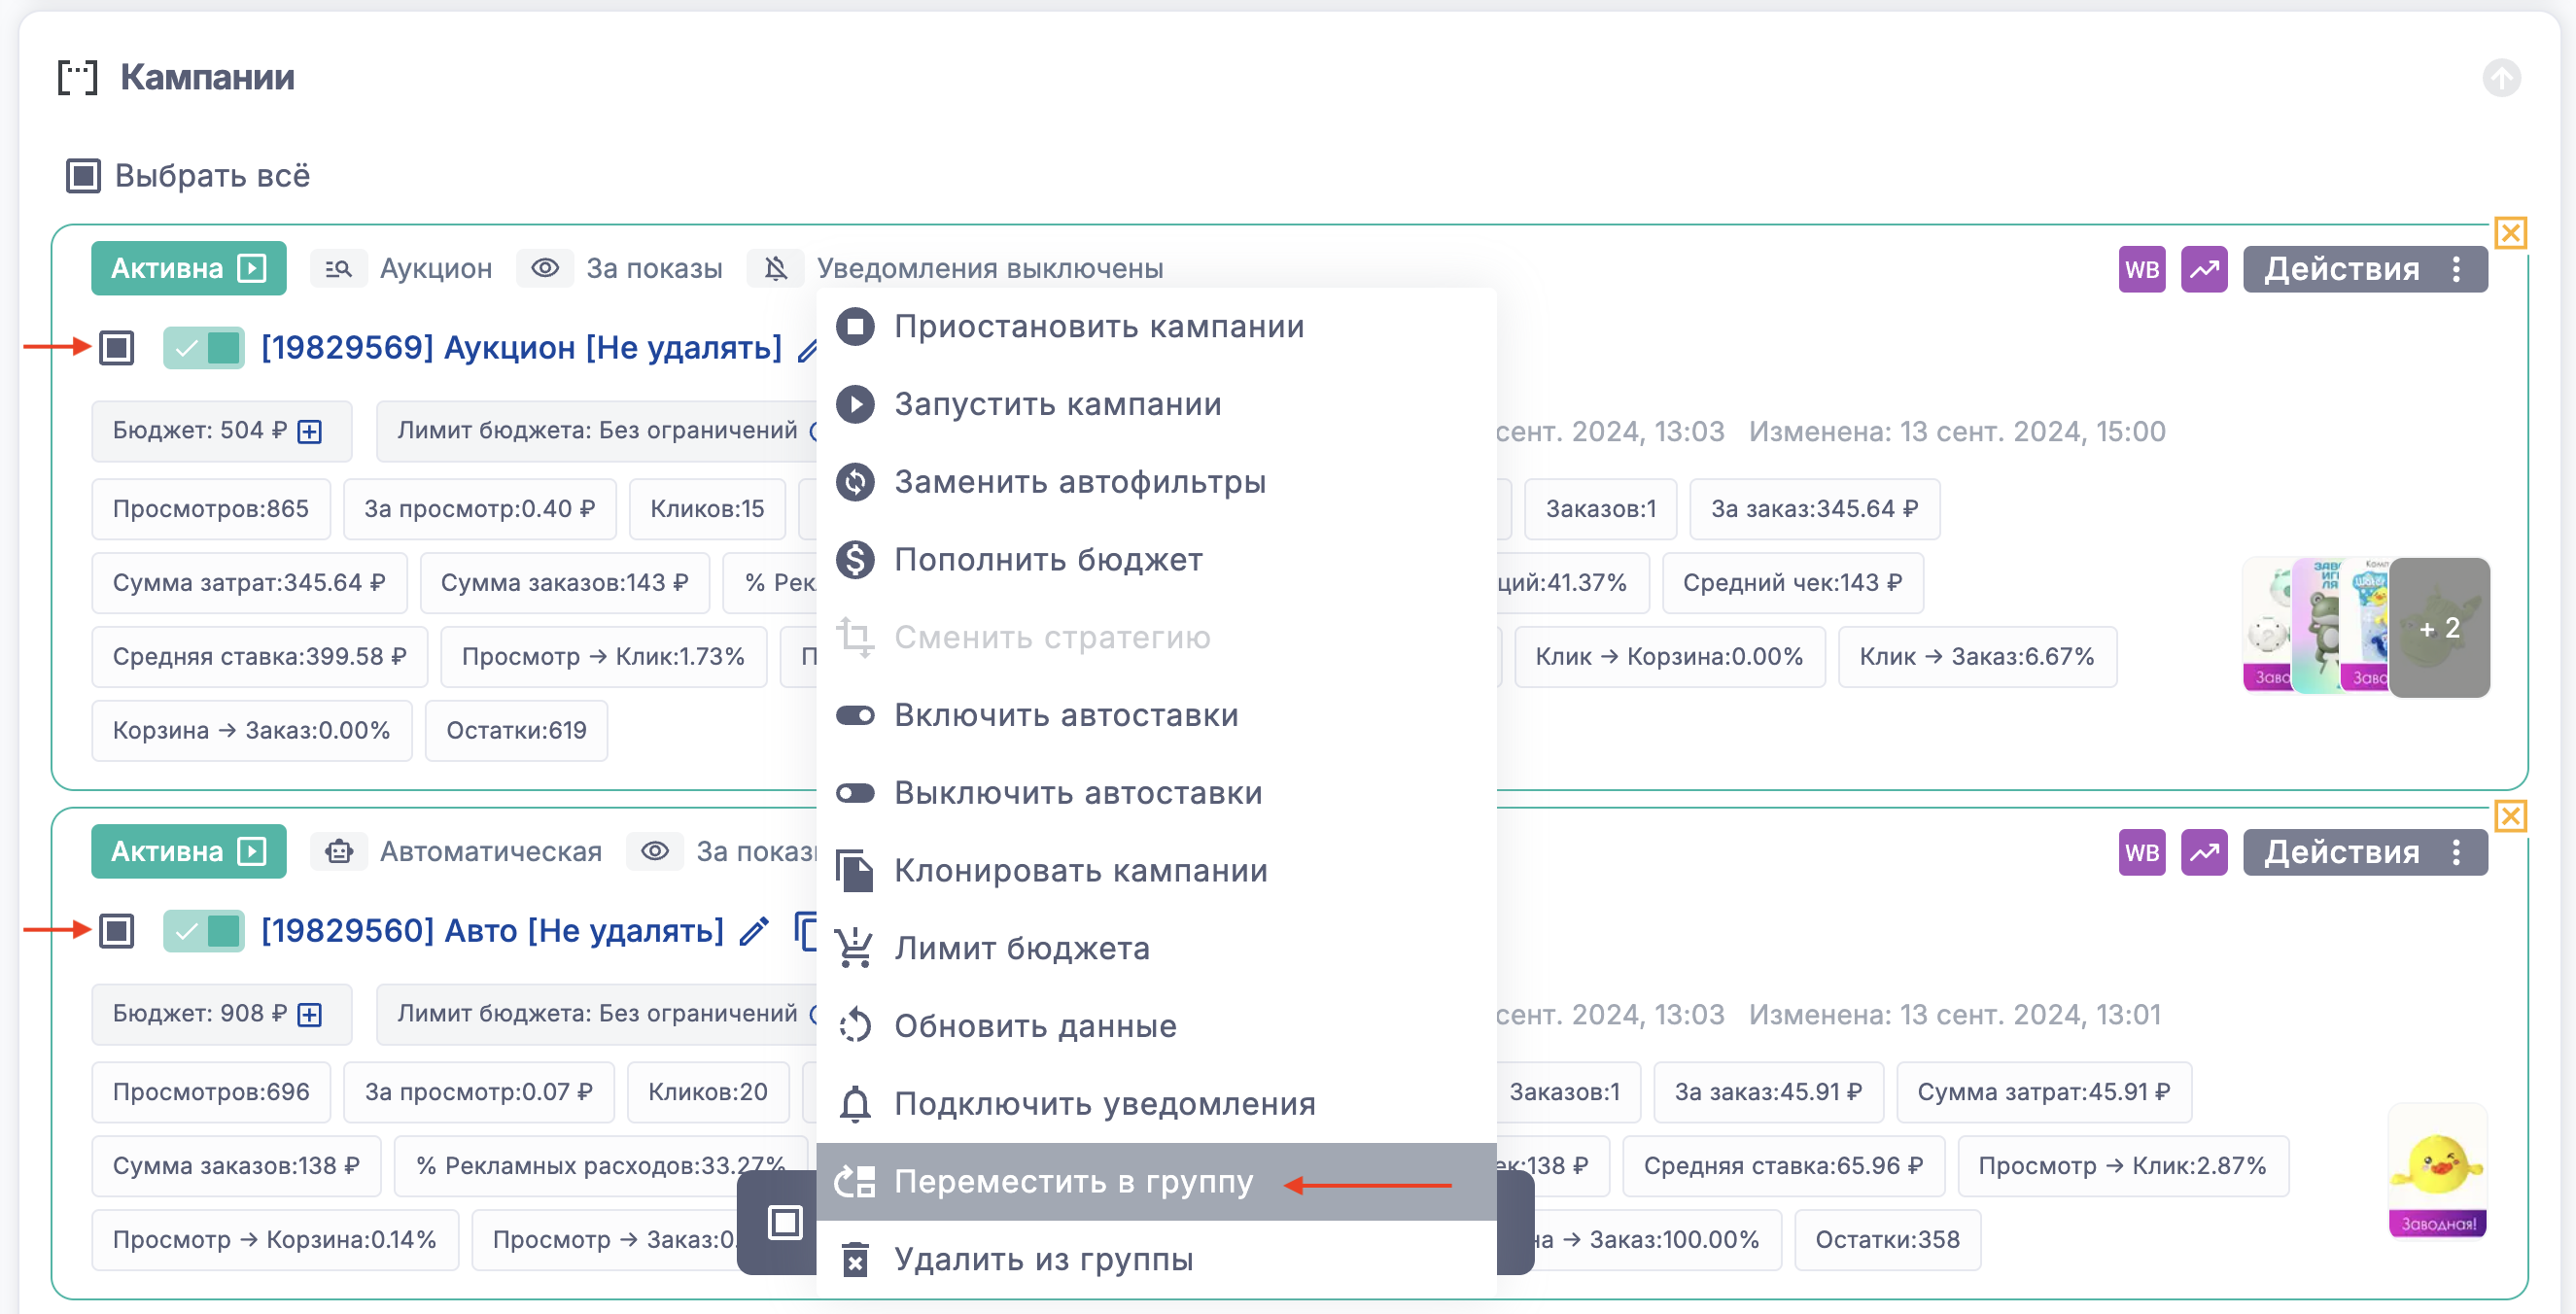Click plus icon next to Бюджет: 504 ₽
The width and height of the screenshot is (2576, 1314).
[x=310, y=431]
